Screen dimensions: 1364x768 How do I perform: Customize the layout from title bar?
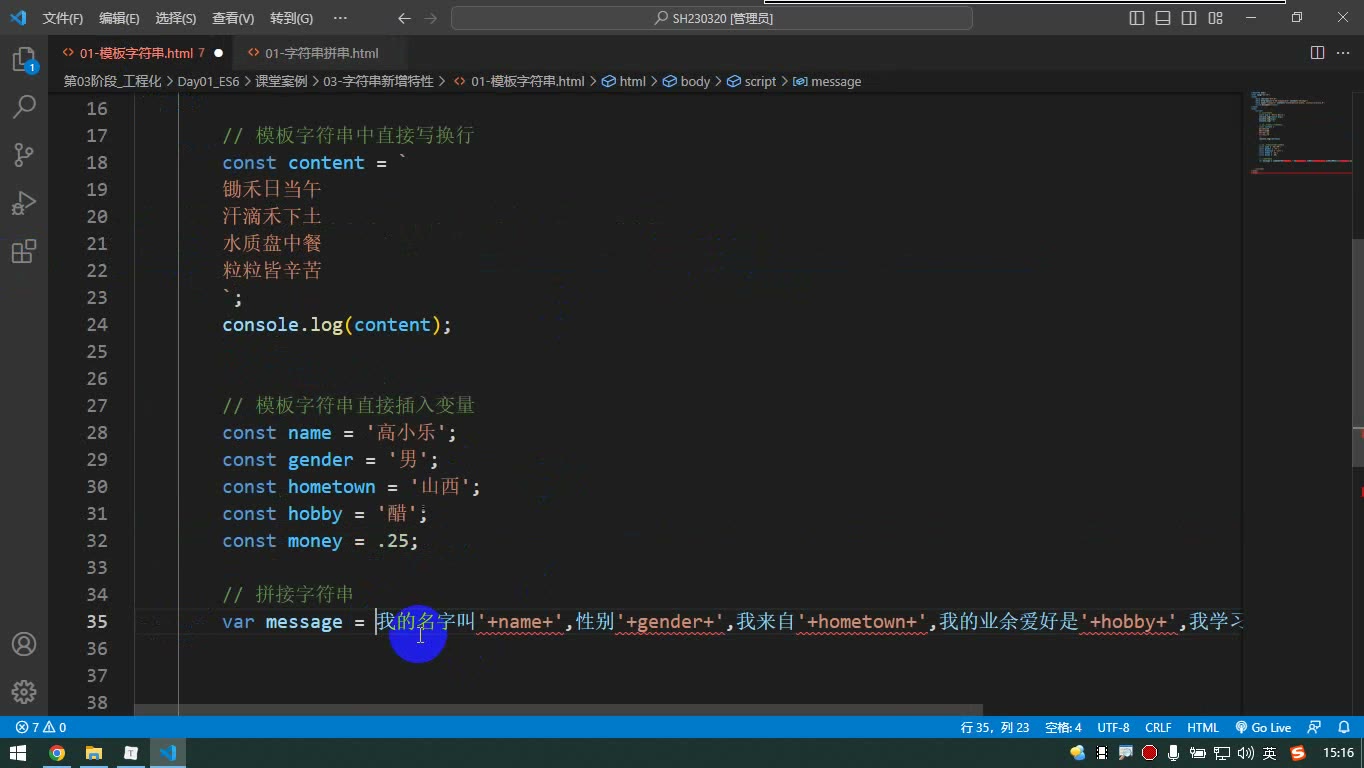point(1215,18)
